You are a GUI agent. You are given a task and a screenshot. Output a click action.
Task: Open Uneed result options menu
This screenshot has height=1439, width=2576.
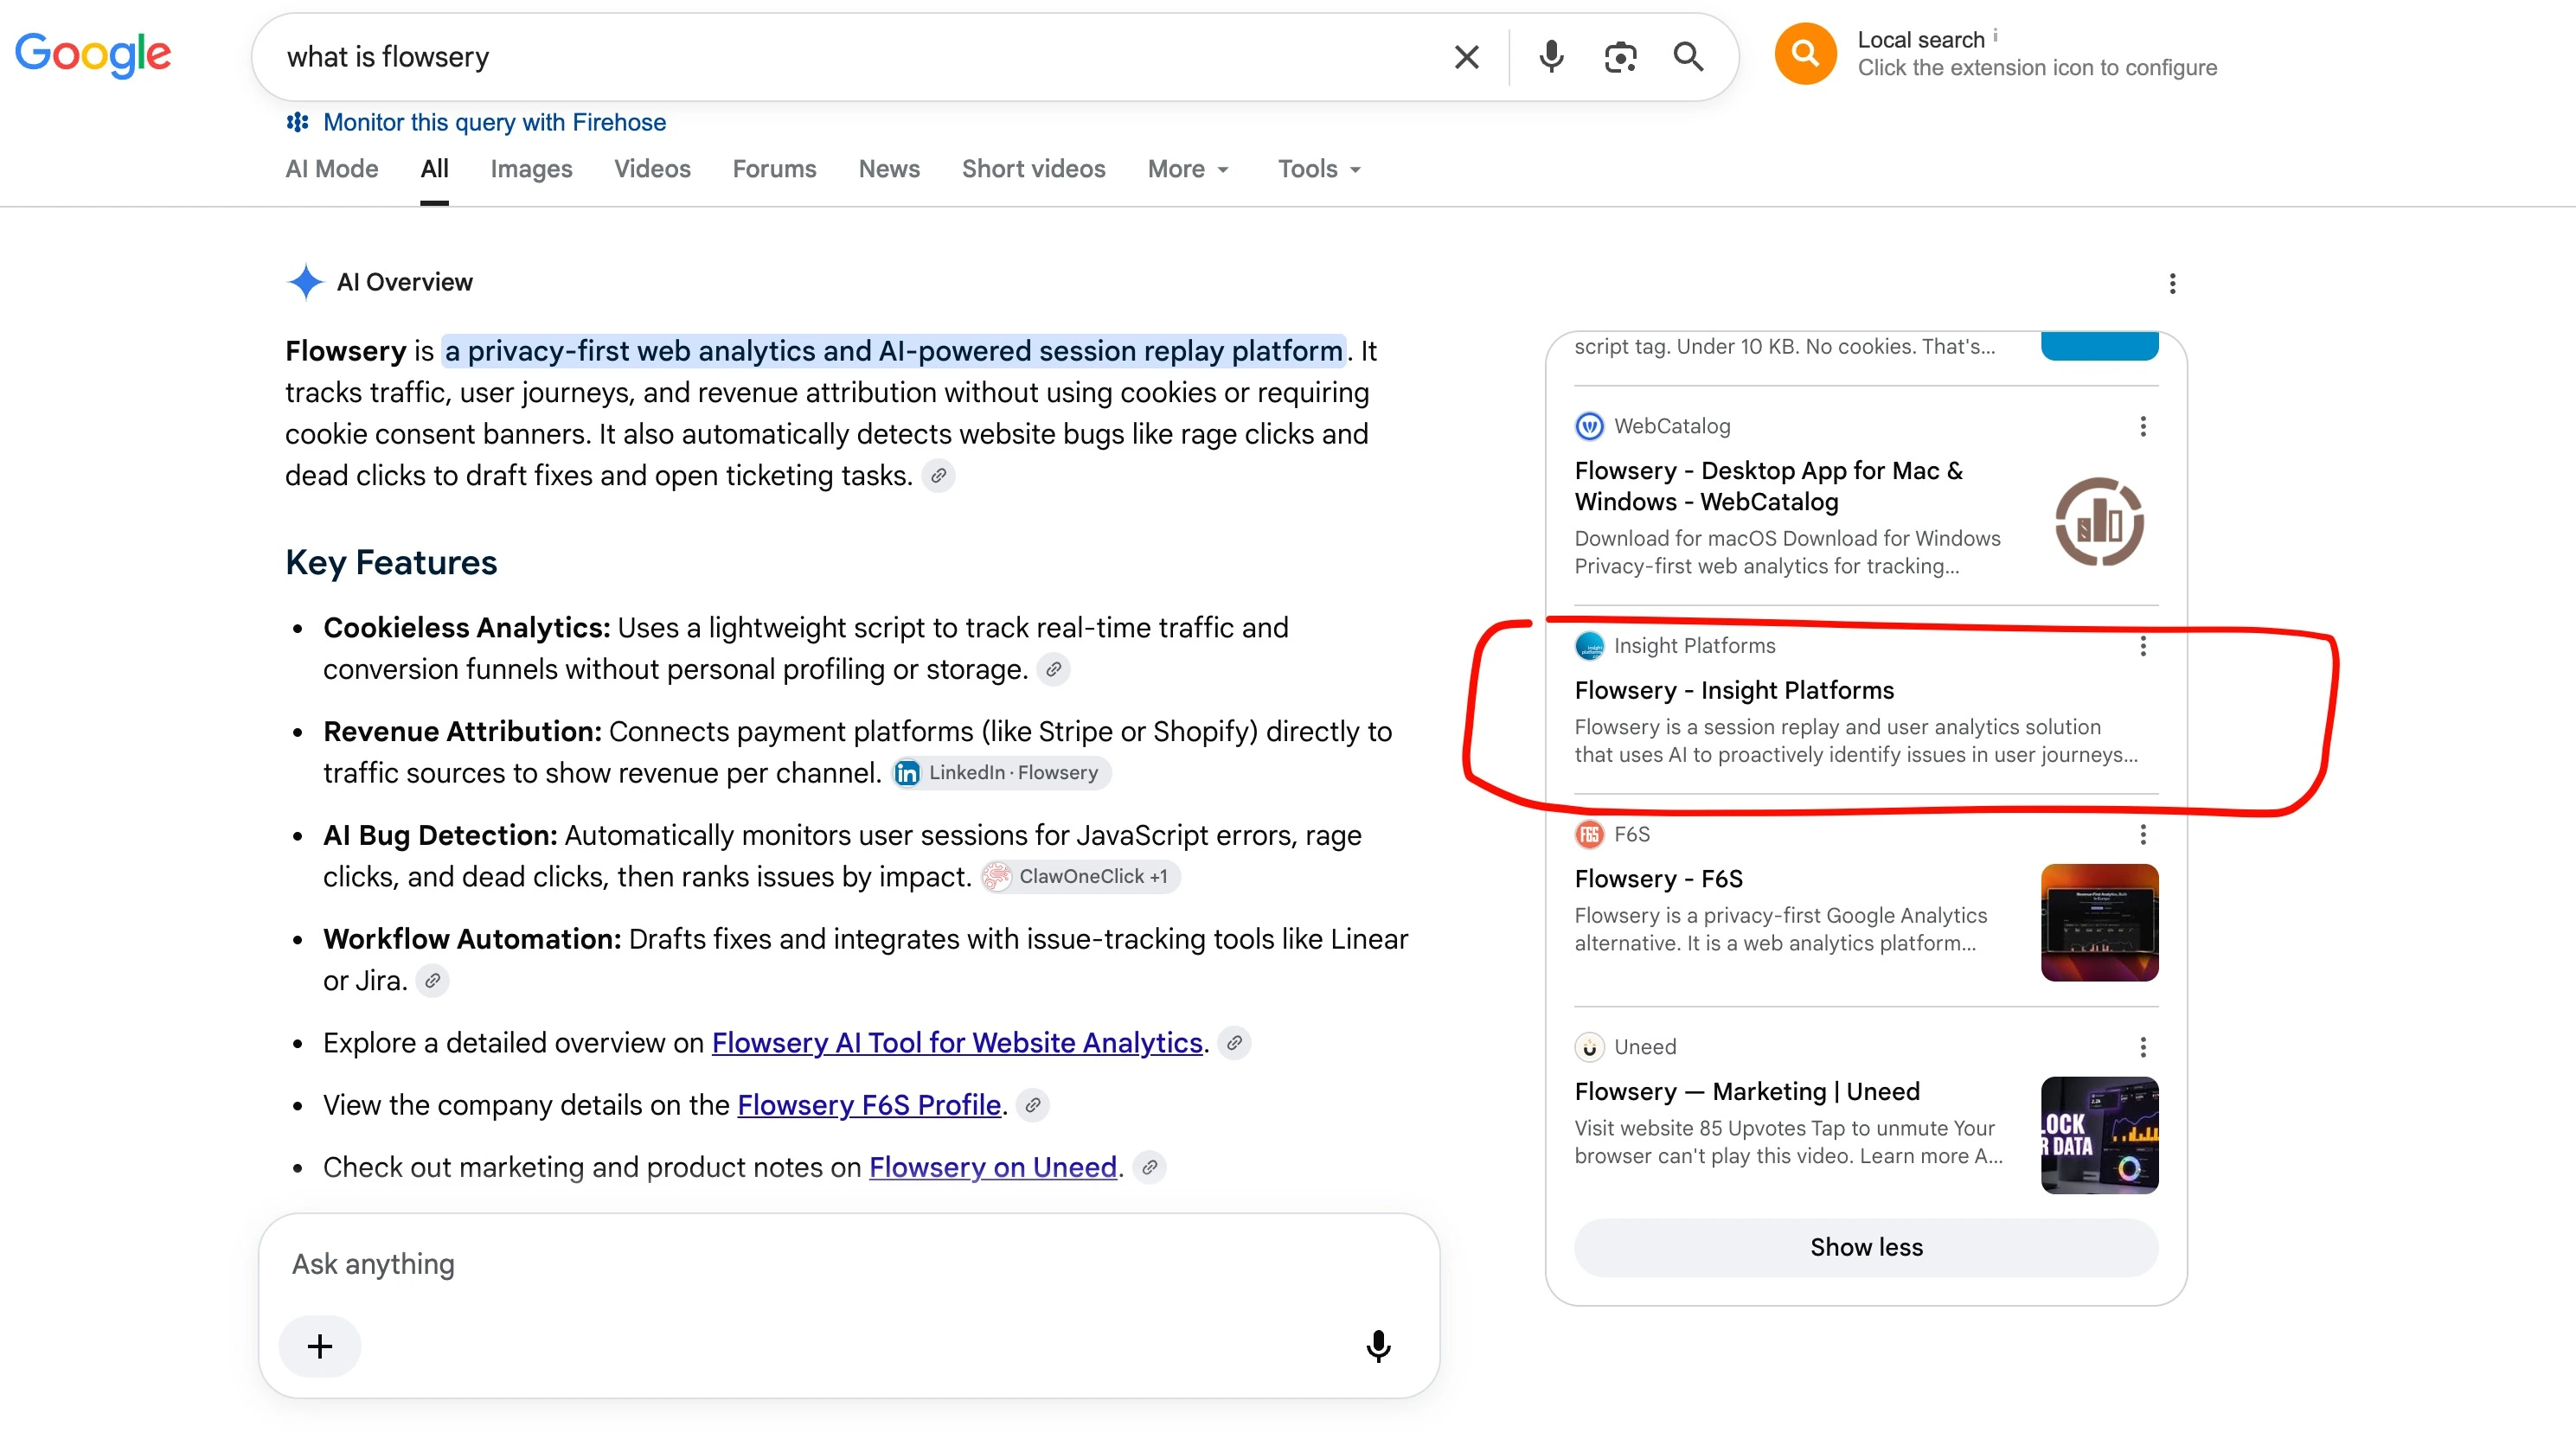click(x=2142, y=1047)
